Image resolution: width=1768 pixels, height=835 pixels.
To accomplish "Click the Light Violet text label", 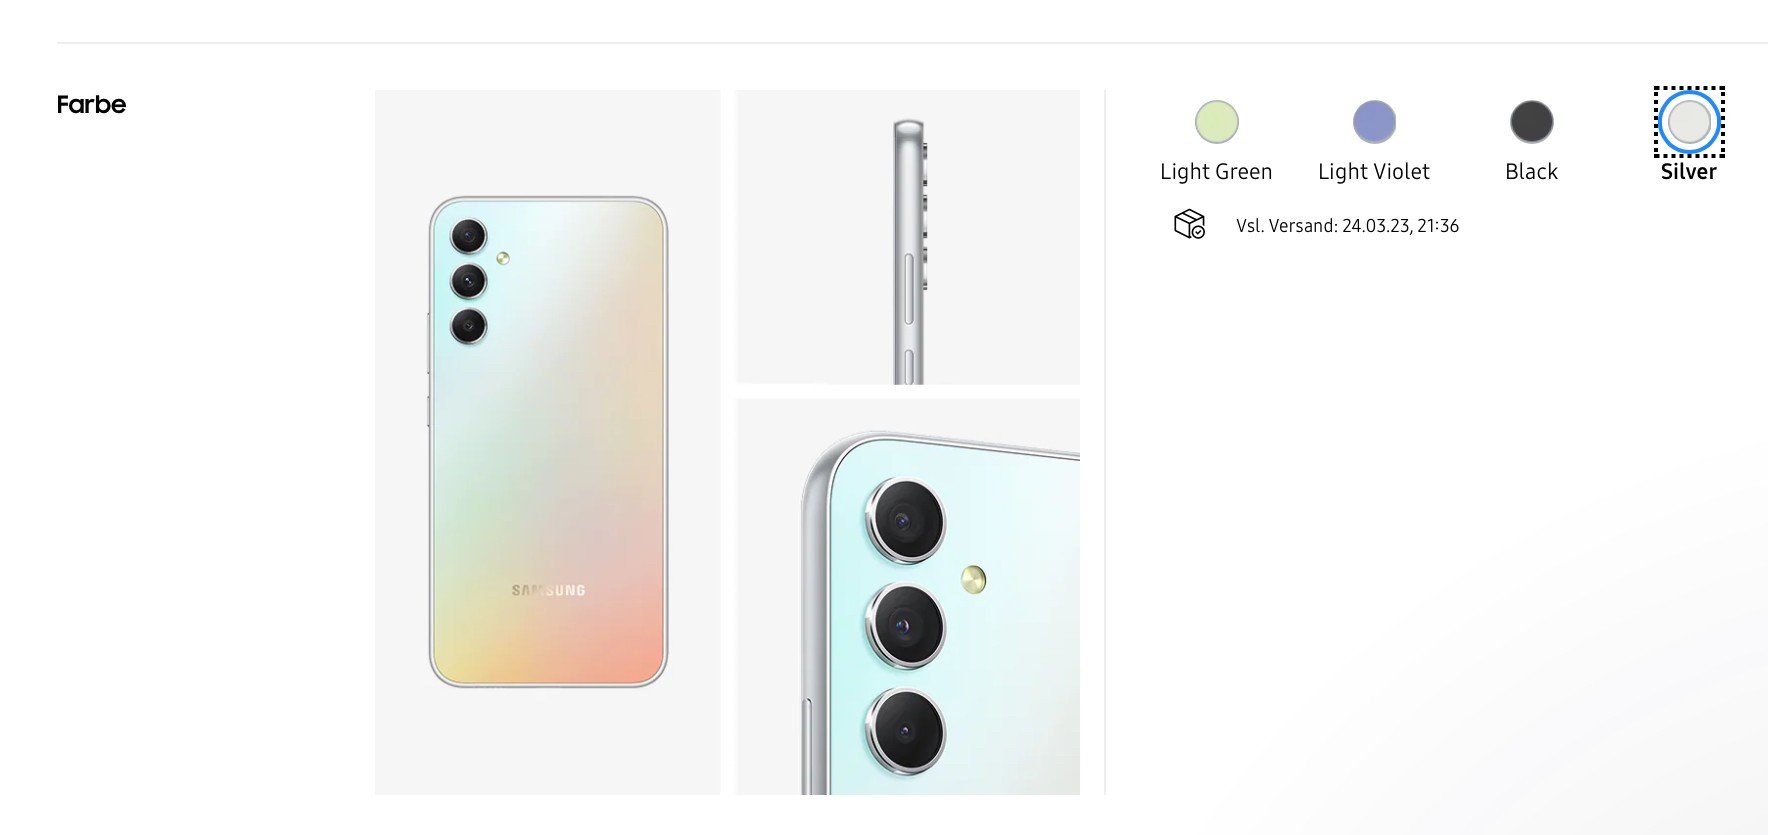I will coord(1374,172).
